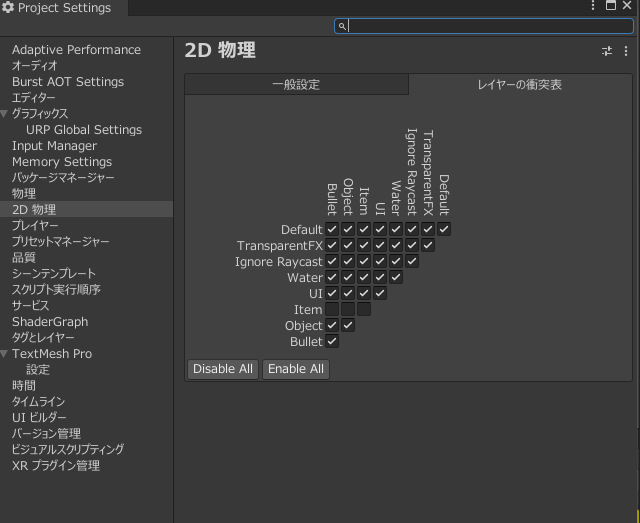Image resolution: width=640 pixels, height=523 pixels.
Task: Toggle Default row Item column checkbox
Action: pyautogui.click(x=364, y=229)
